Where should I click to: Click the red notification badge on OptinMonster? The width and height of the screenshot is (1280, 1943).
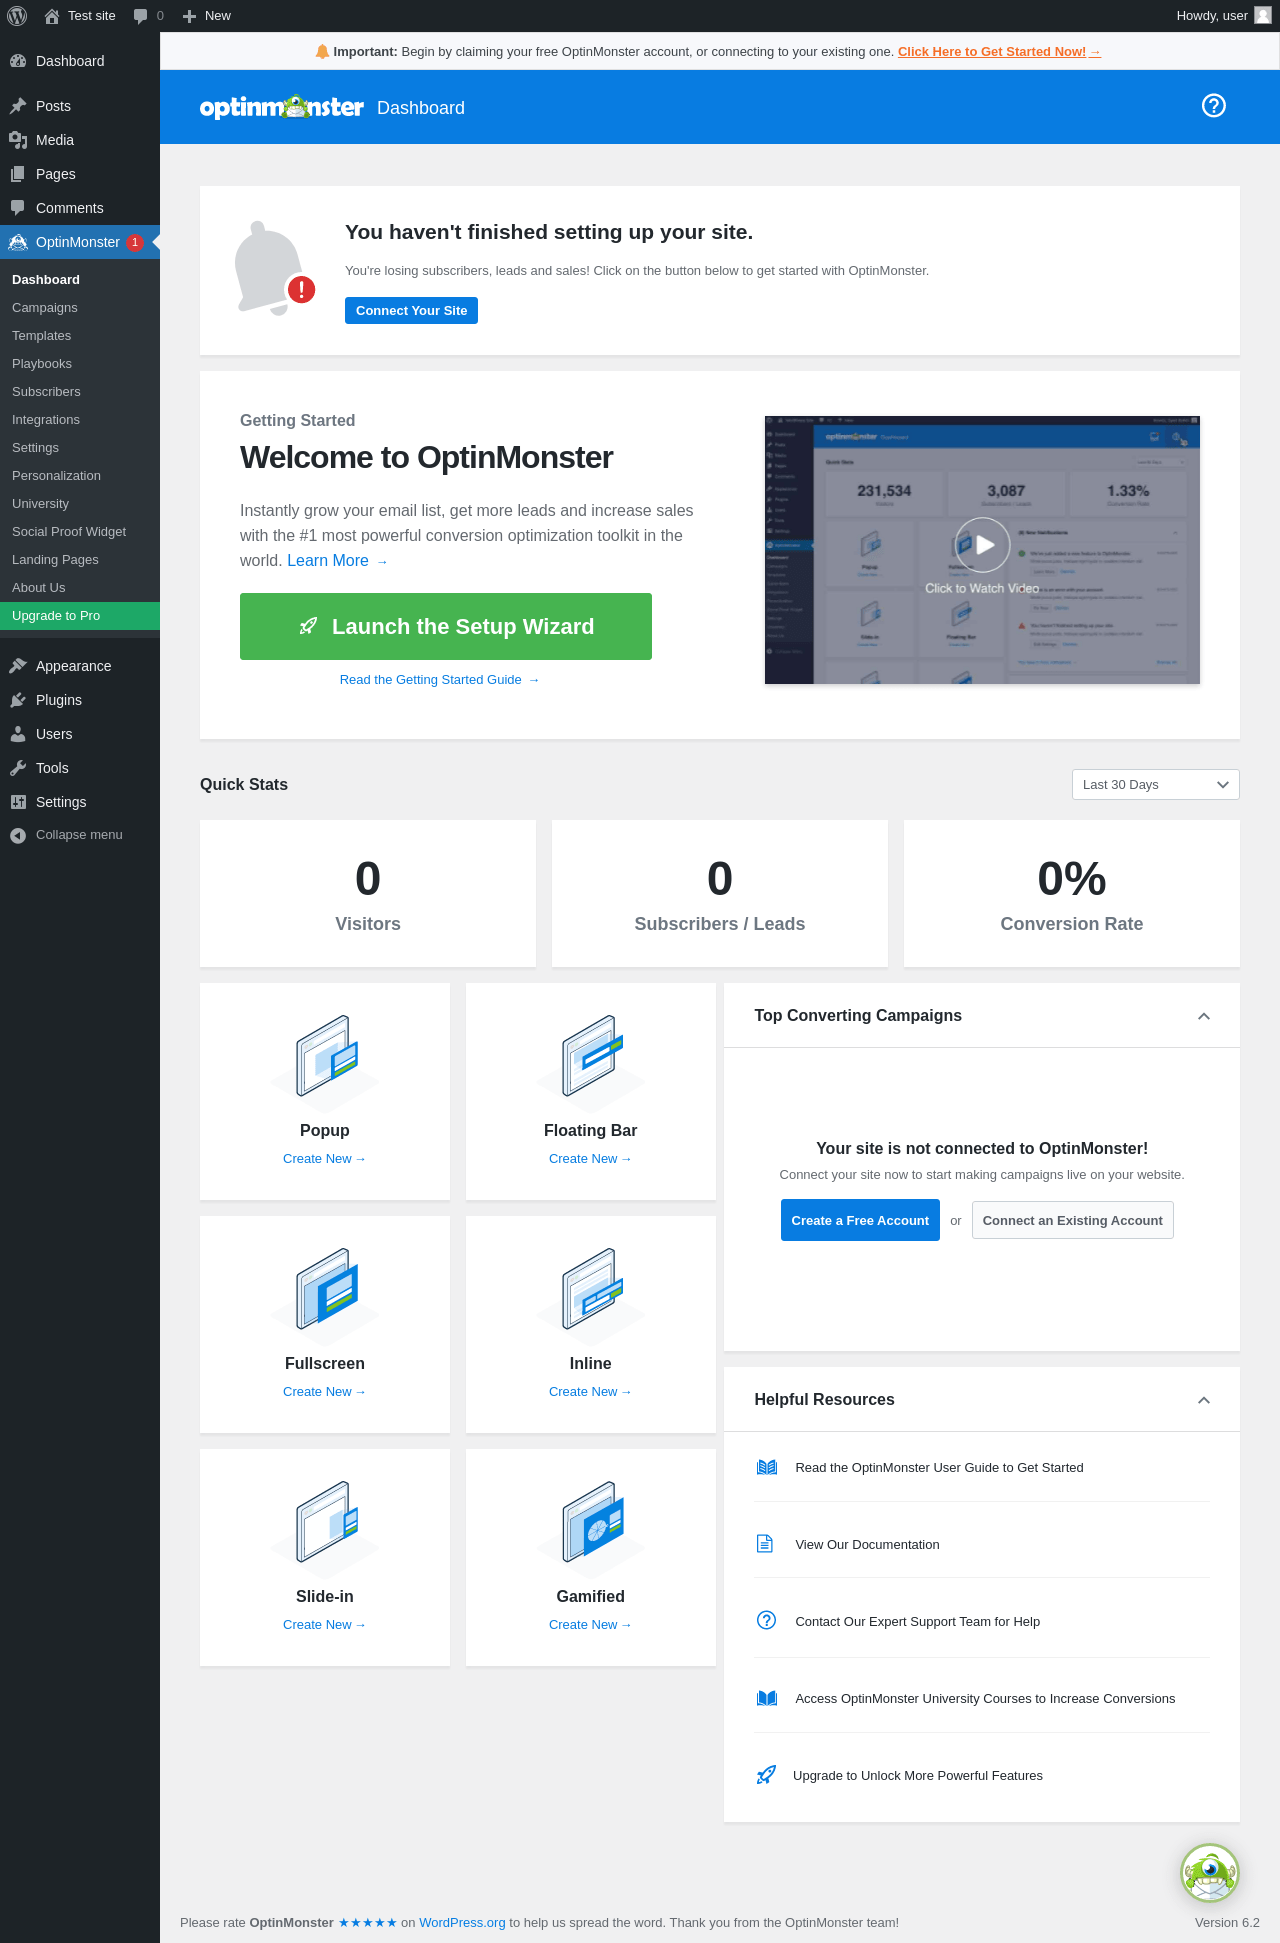pyautogui.click(x=135, y=242)
